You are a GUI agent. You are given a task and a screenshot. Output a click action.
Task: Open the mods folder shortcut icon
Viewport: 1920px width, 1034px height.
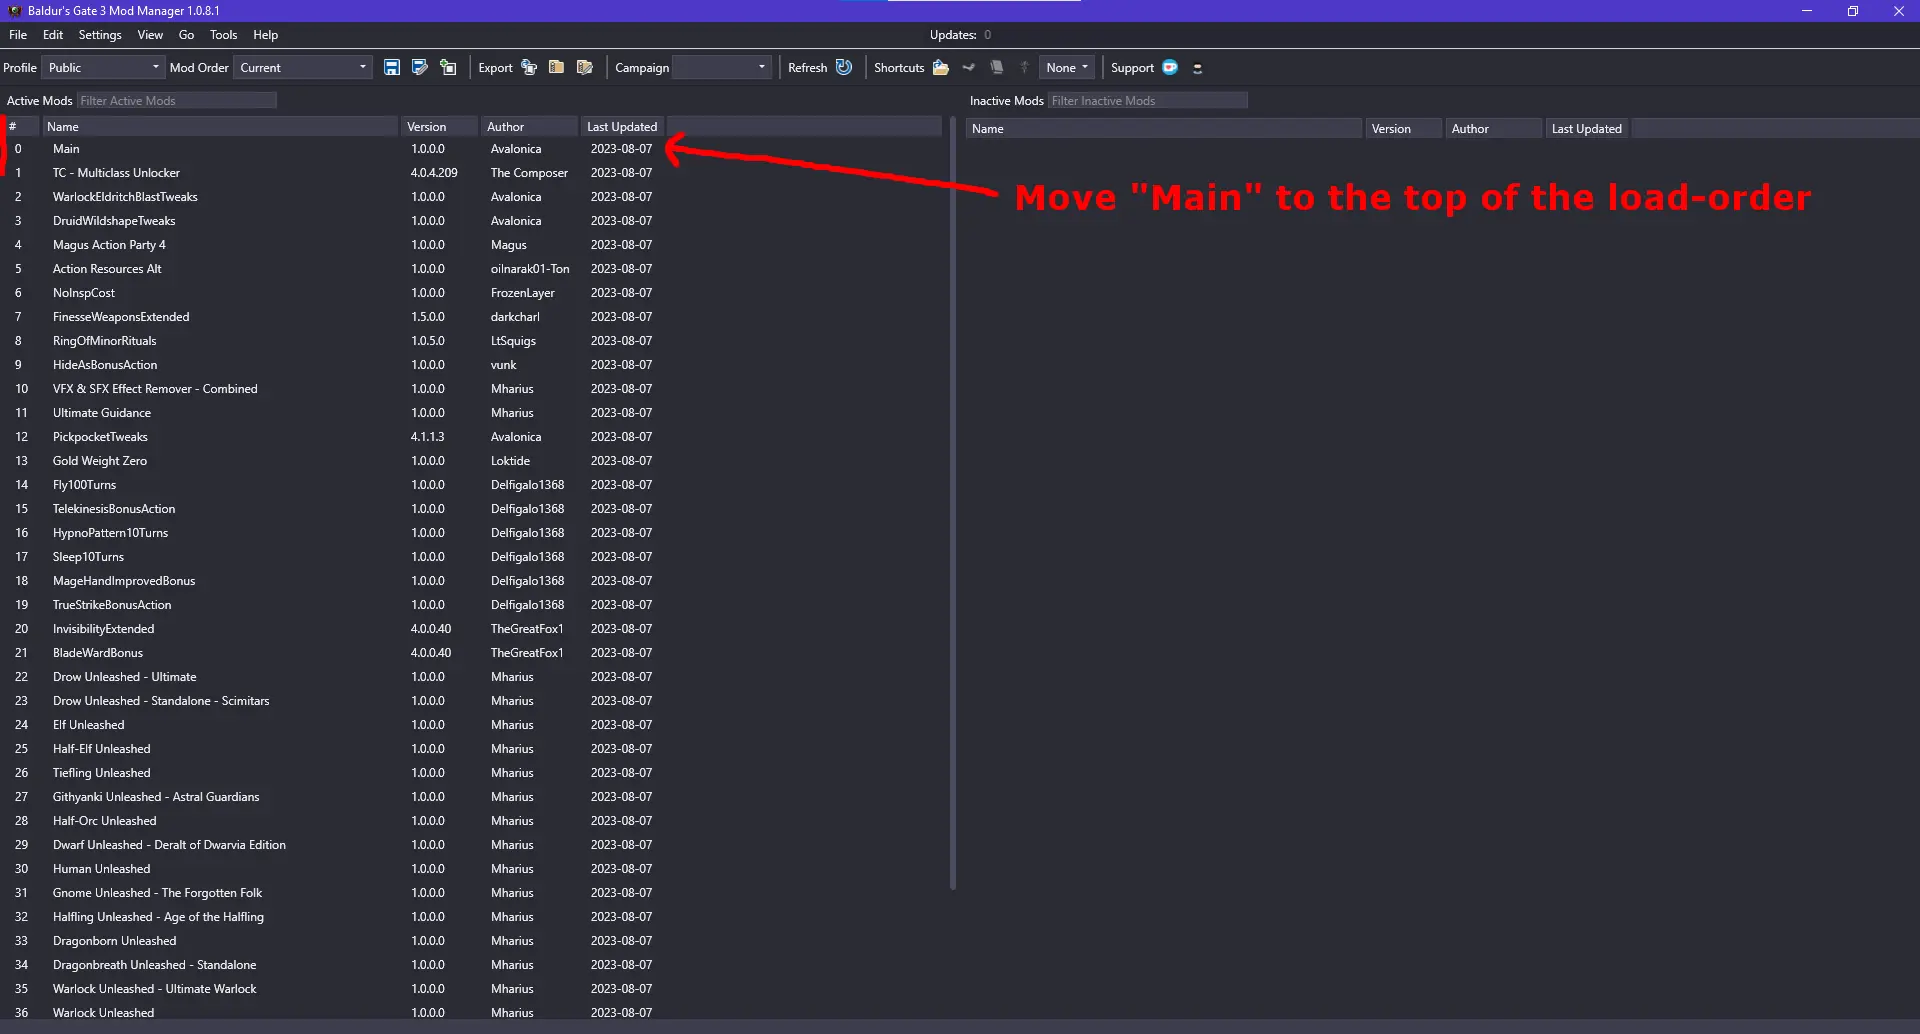[x=940, y=67]
